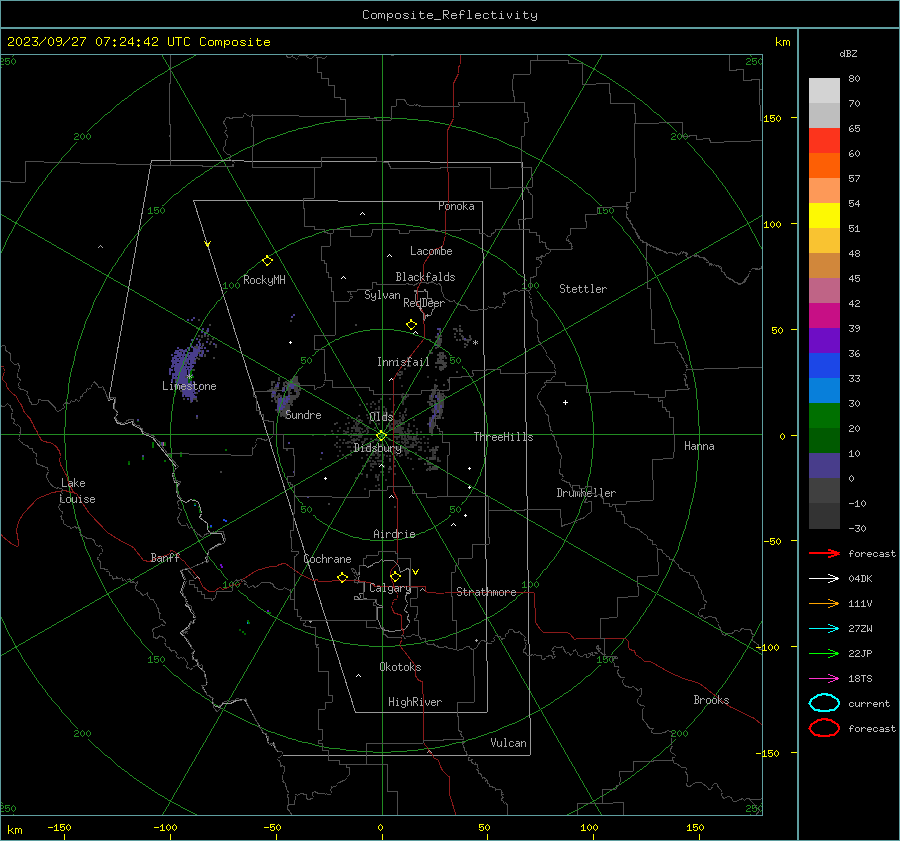900x841 pixels.
Task: Click the red forecast ellipse icon
Action: click(824, 728)
